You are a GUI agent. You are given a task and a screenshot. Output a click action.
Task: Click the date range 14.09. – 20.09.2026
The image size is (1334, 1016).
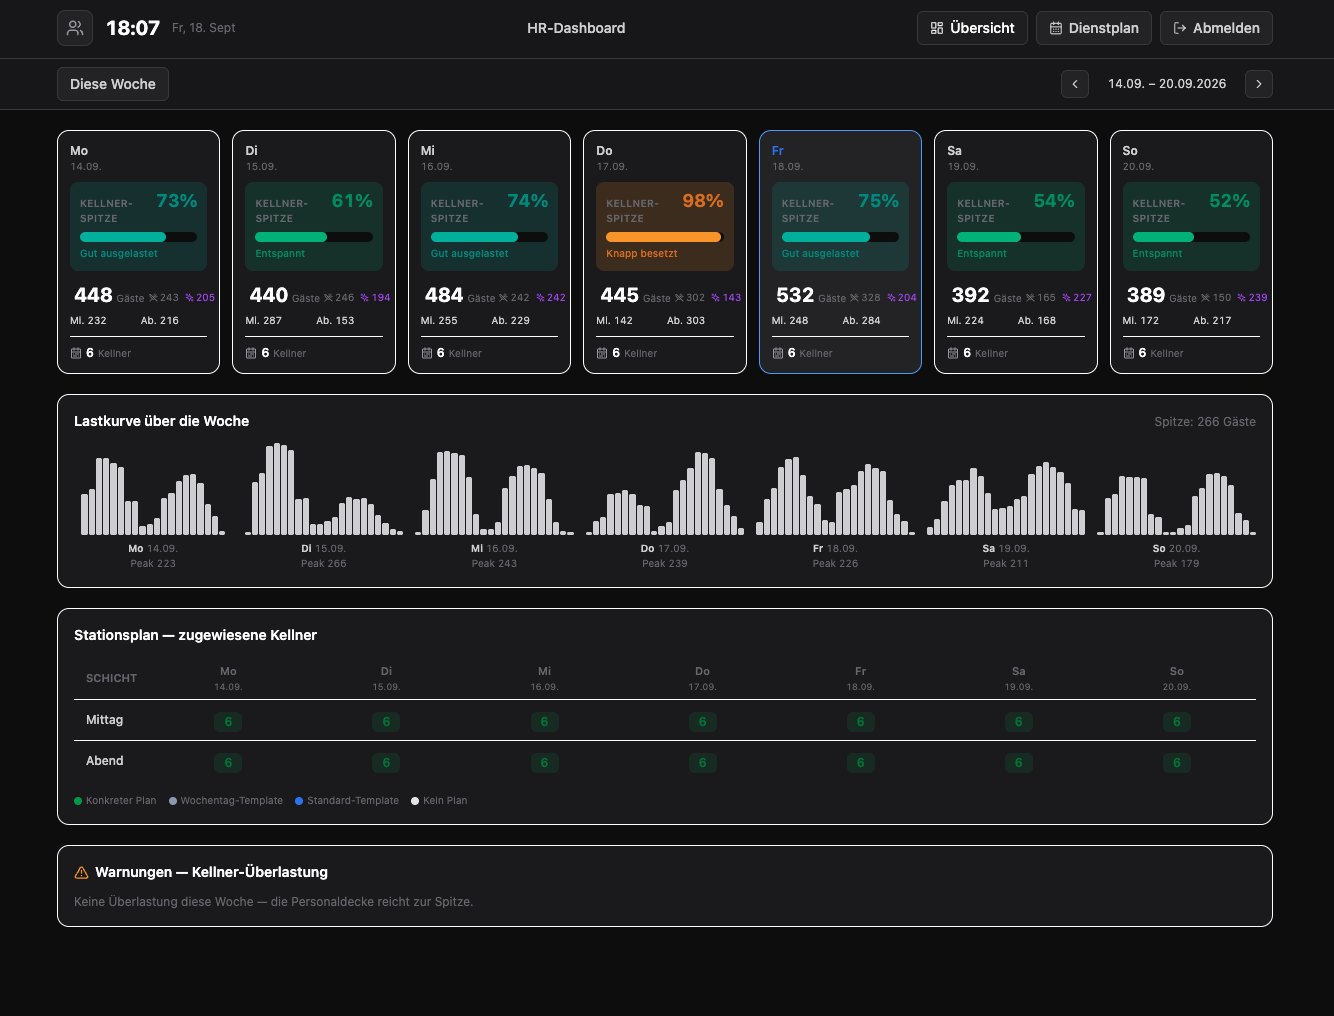coord(1167,84)
